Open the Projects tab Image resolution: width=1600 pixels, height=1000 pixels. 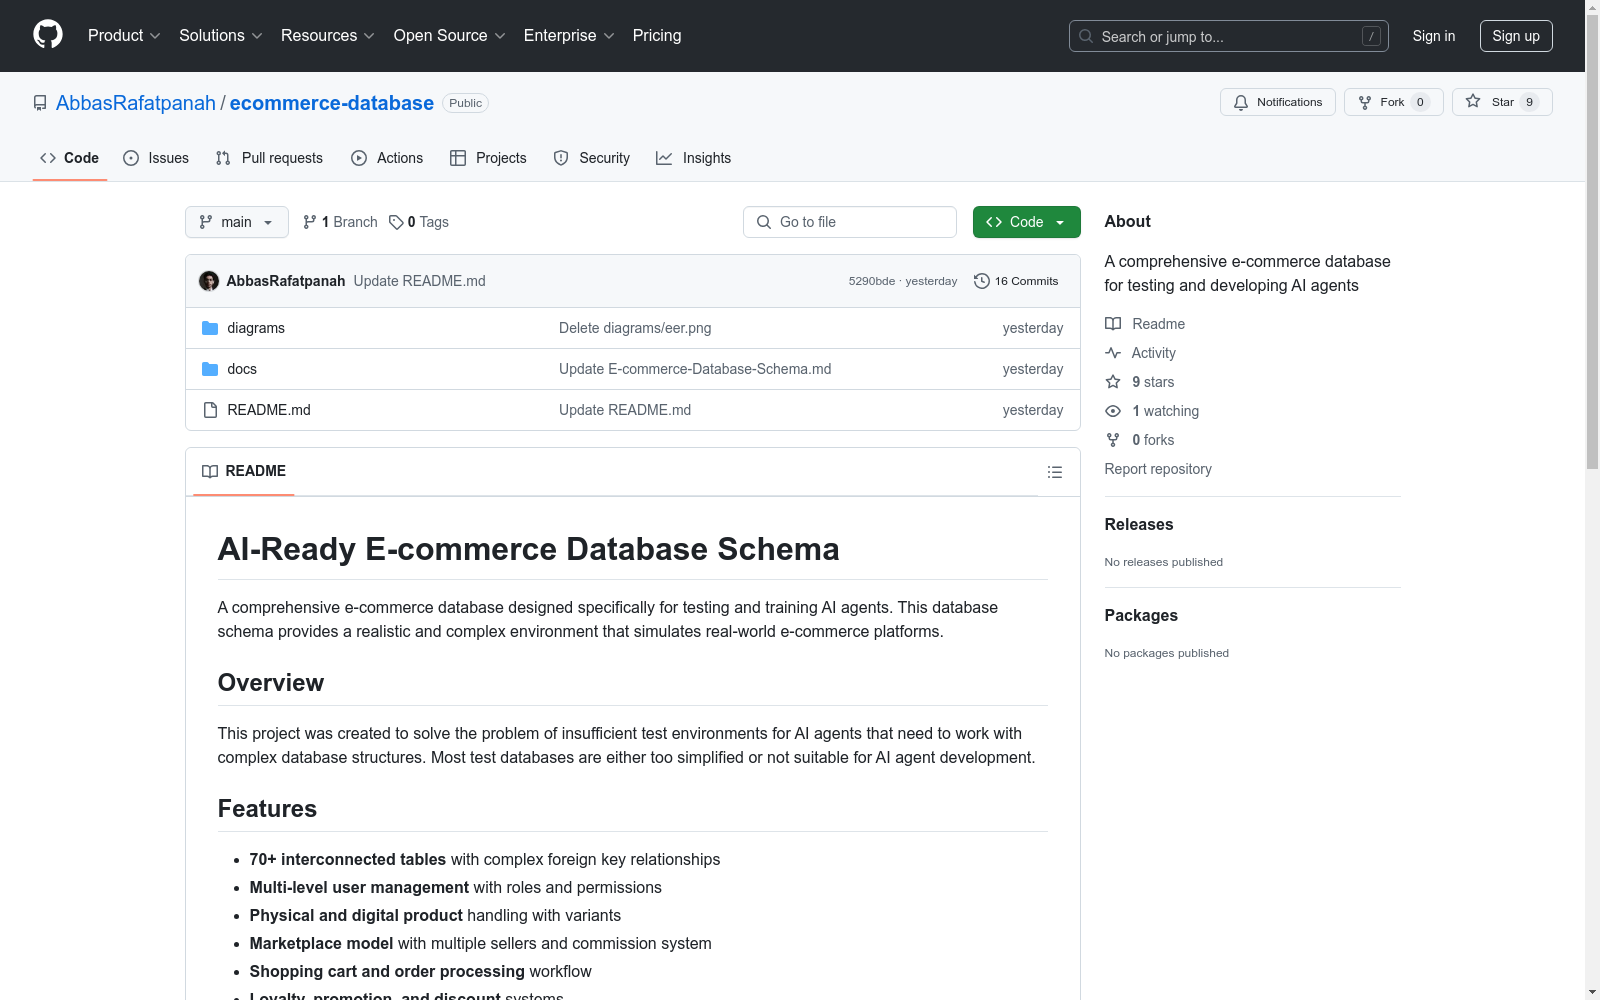pos(488,158)
